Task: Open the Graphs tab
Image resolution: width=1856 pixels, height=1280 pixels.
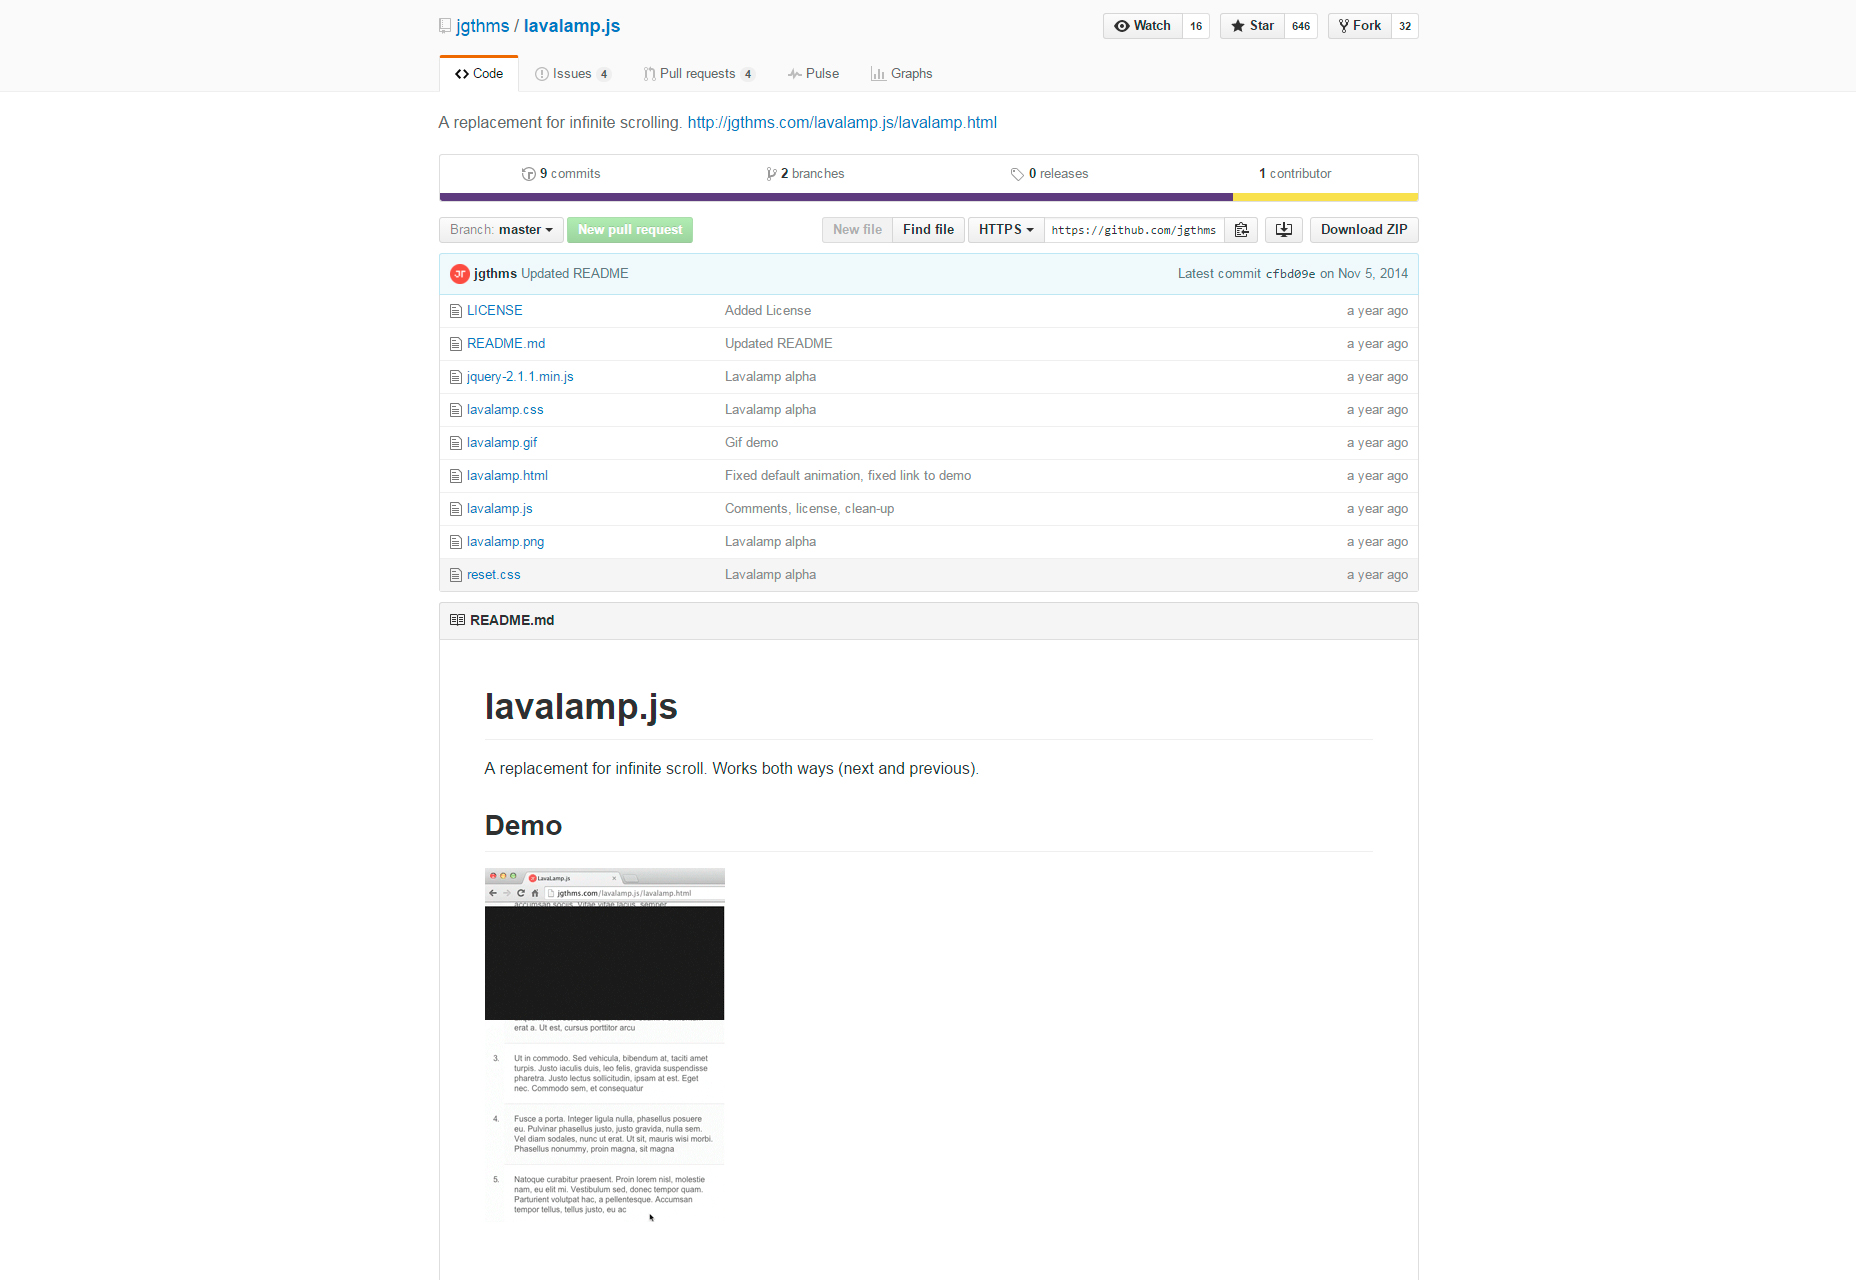Action: tap(901, 74)
